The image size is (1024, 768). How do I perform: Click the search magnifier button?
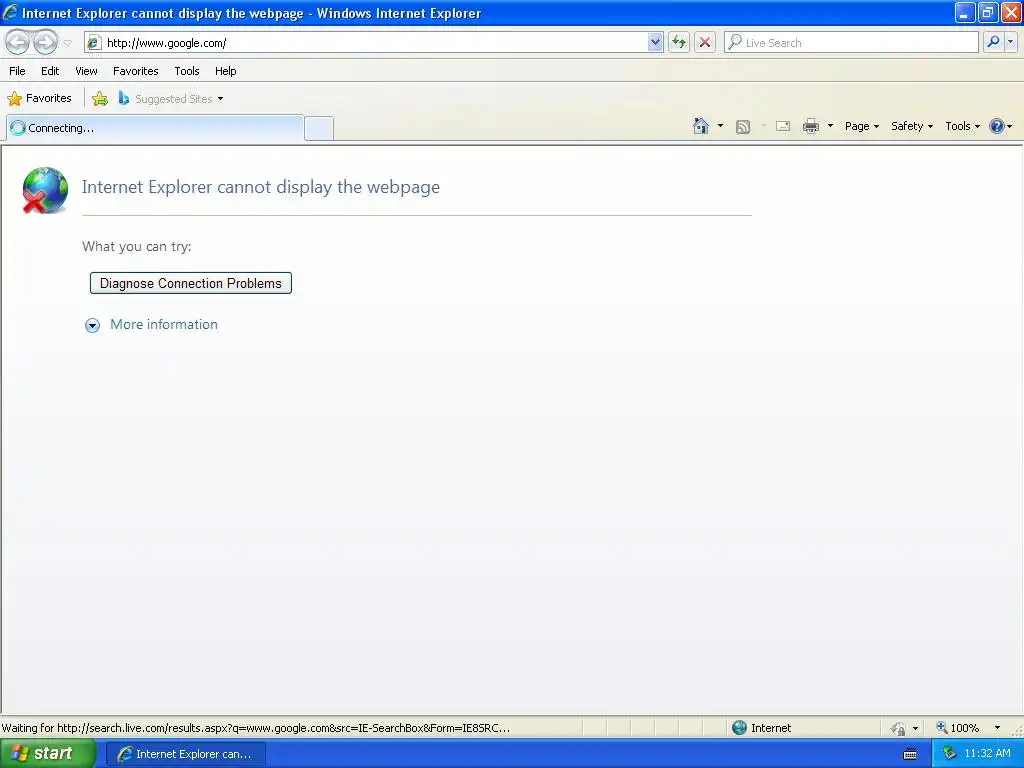click(993, 42)
